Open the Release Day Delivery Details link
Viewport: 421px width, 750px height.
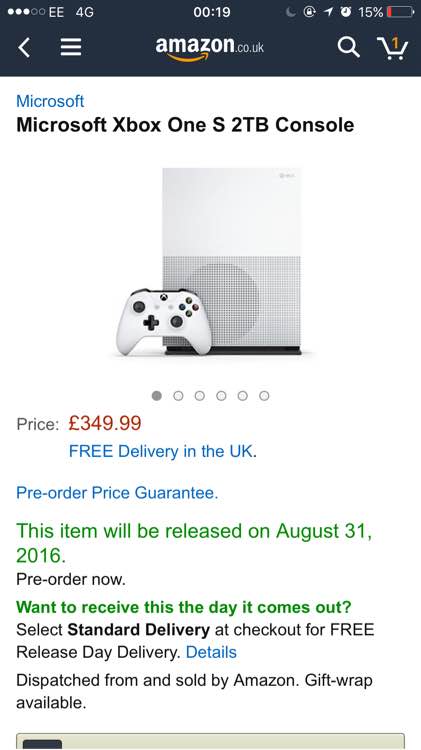(x=211, y=652)
